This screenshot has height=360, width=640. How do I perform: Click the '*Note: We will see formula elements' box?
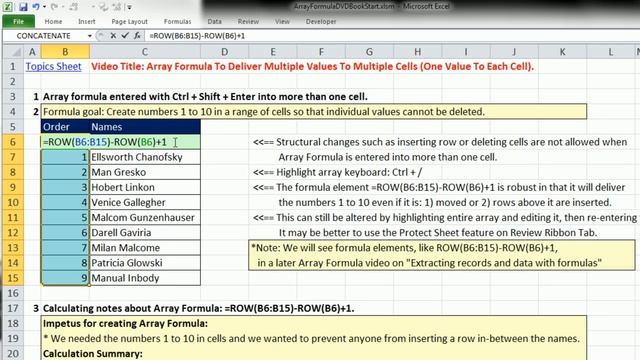click(442, 256)
